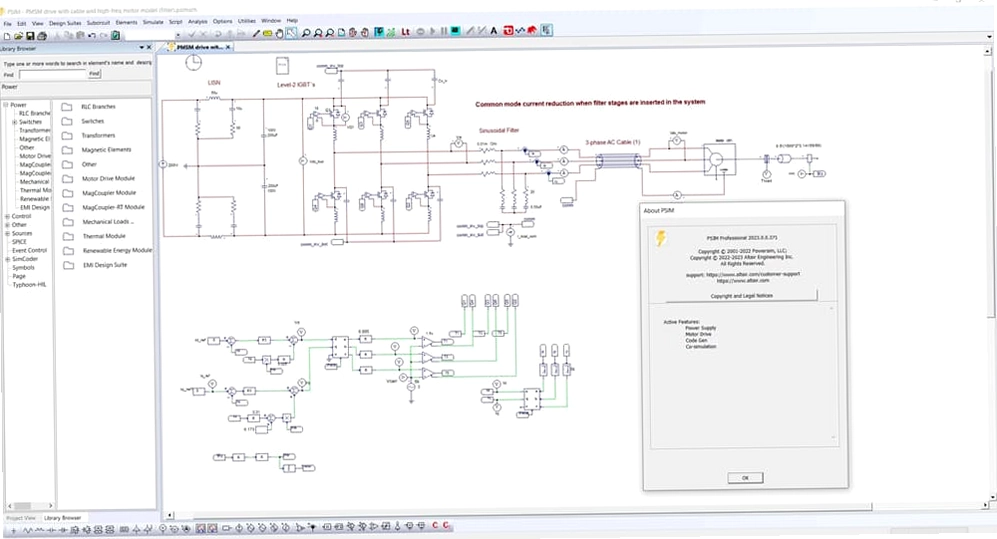997x539 pixels.
Task: Expand the Other top-level tree node
Action: [x=7, y=225]
